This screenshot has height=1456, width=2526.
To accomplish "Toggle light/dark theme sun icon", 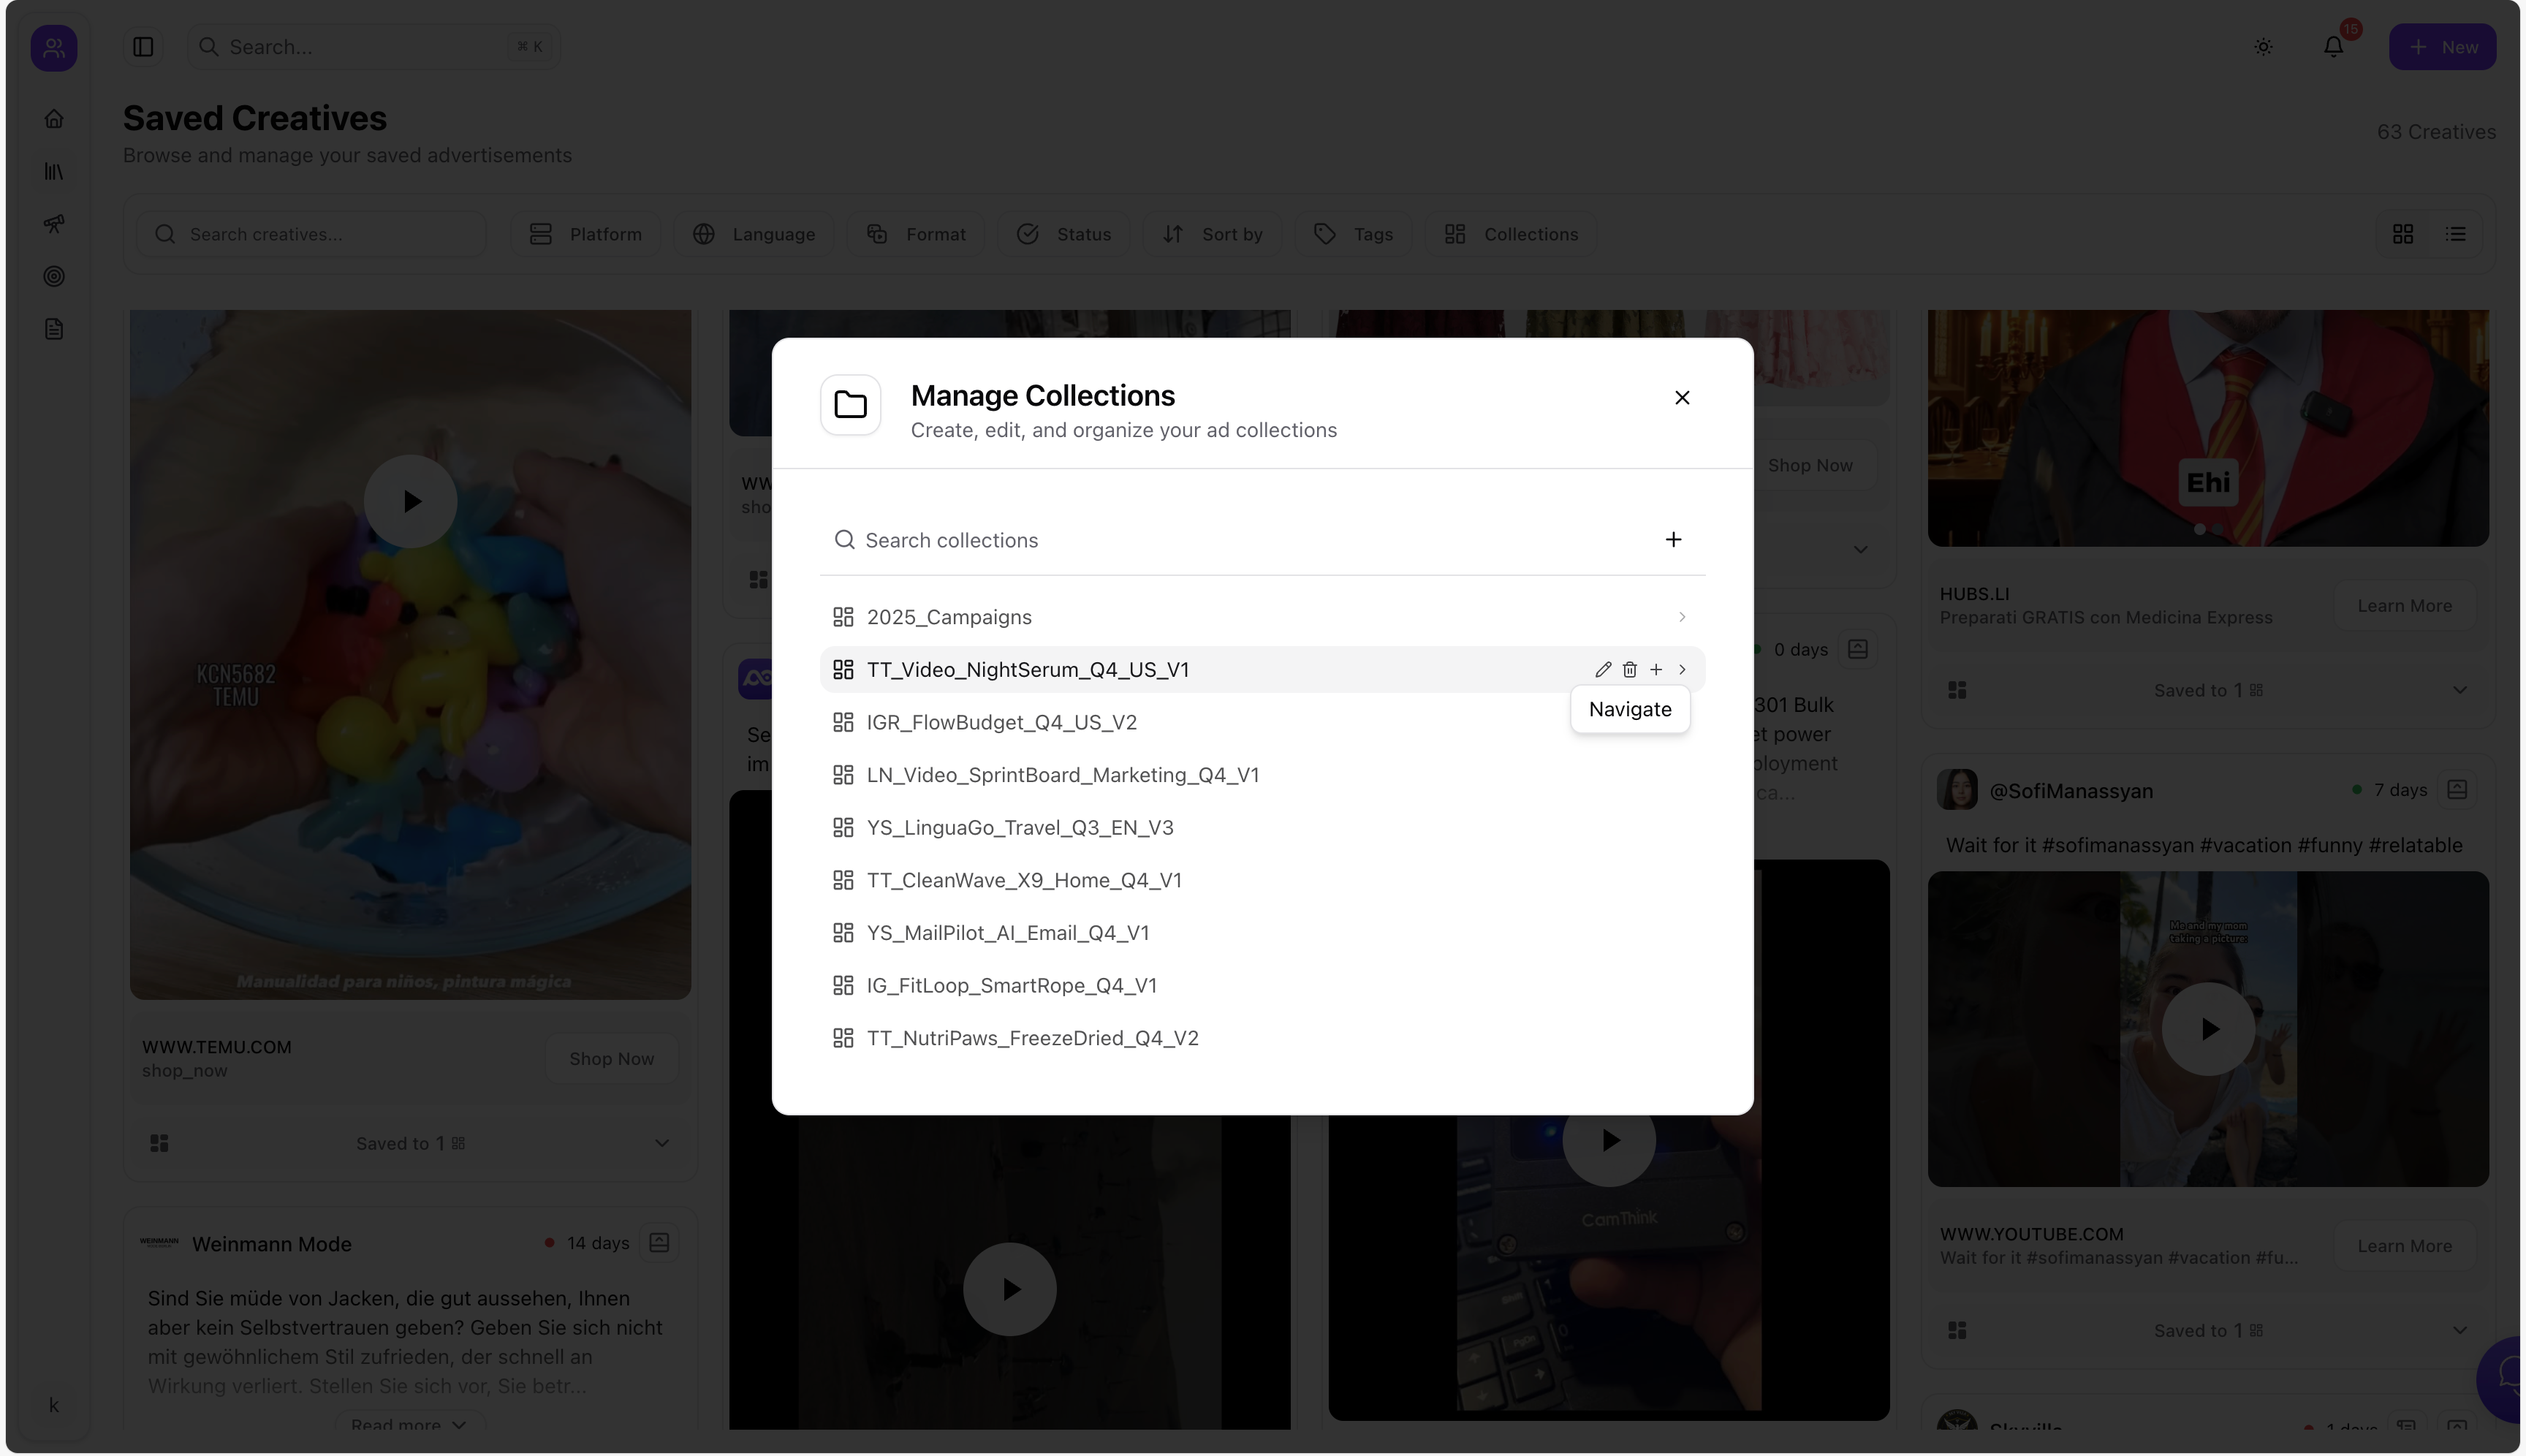I will (2263, 47).
